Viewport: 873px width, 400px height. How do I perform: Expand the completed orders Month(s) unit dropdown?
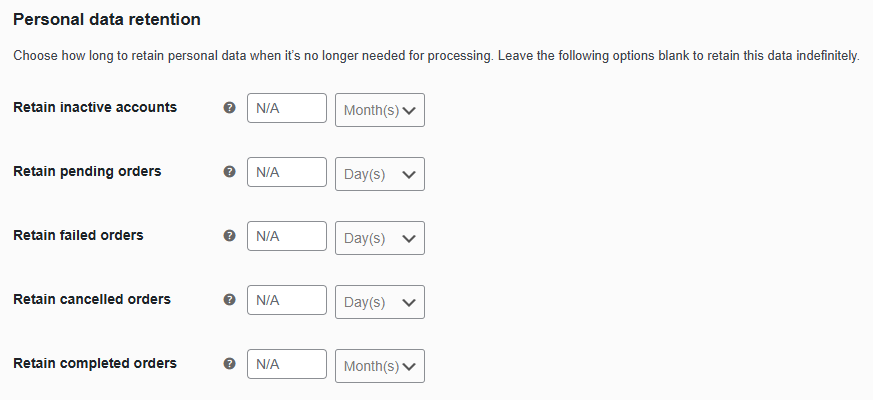click(x=381, y=366)
